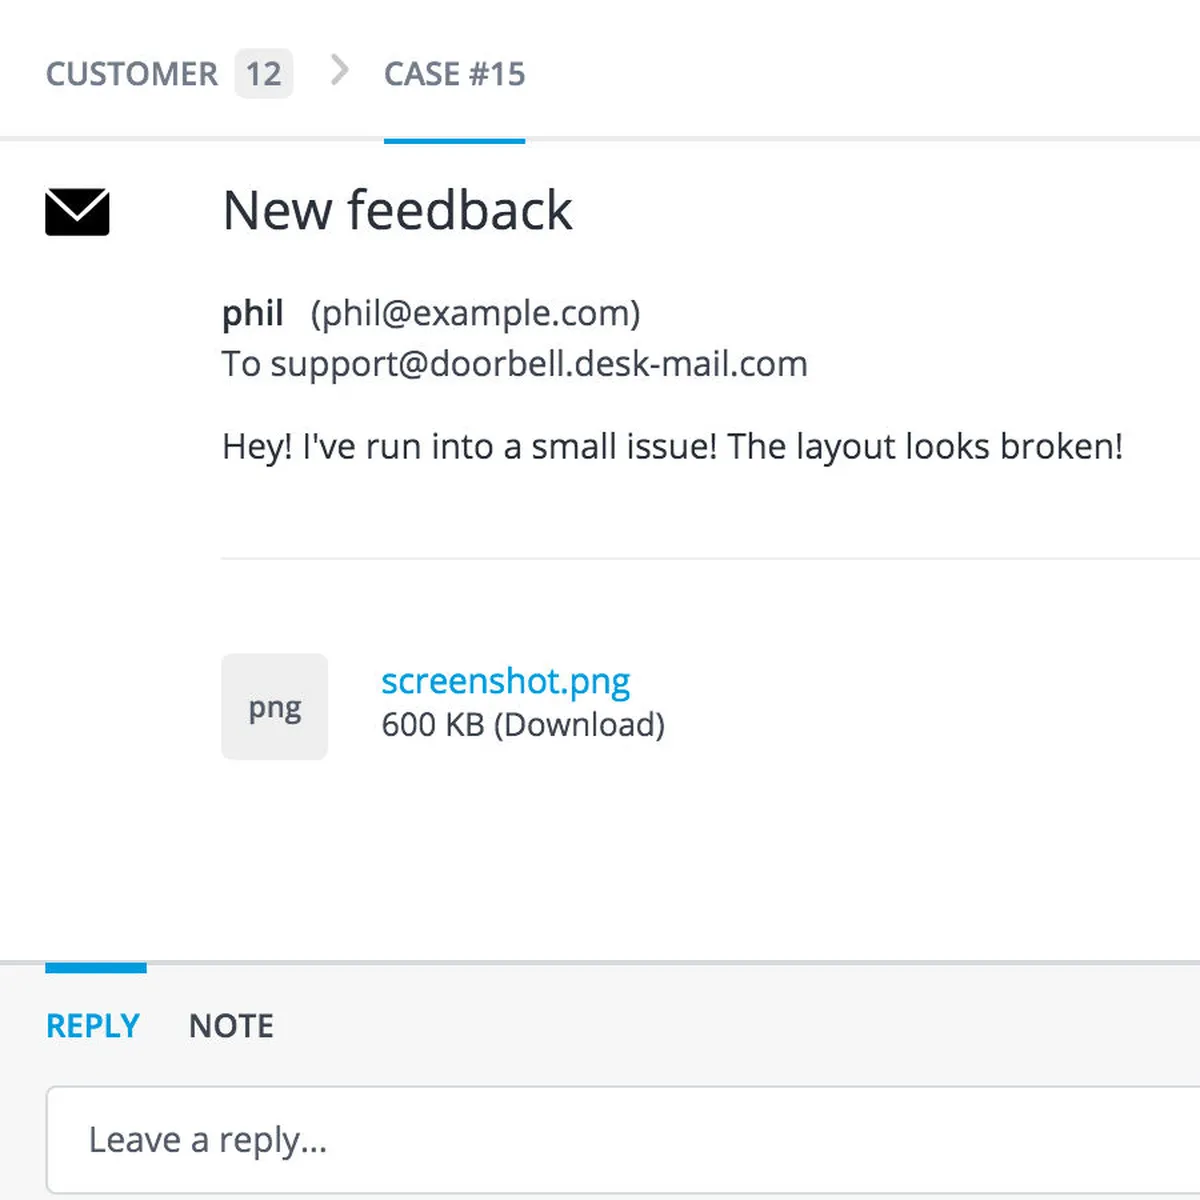This screenshot has width=1200, height=1200.
Task: Switch to the NOTE tab
Action: tap(231, 1026)
